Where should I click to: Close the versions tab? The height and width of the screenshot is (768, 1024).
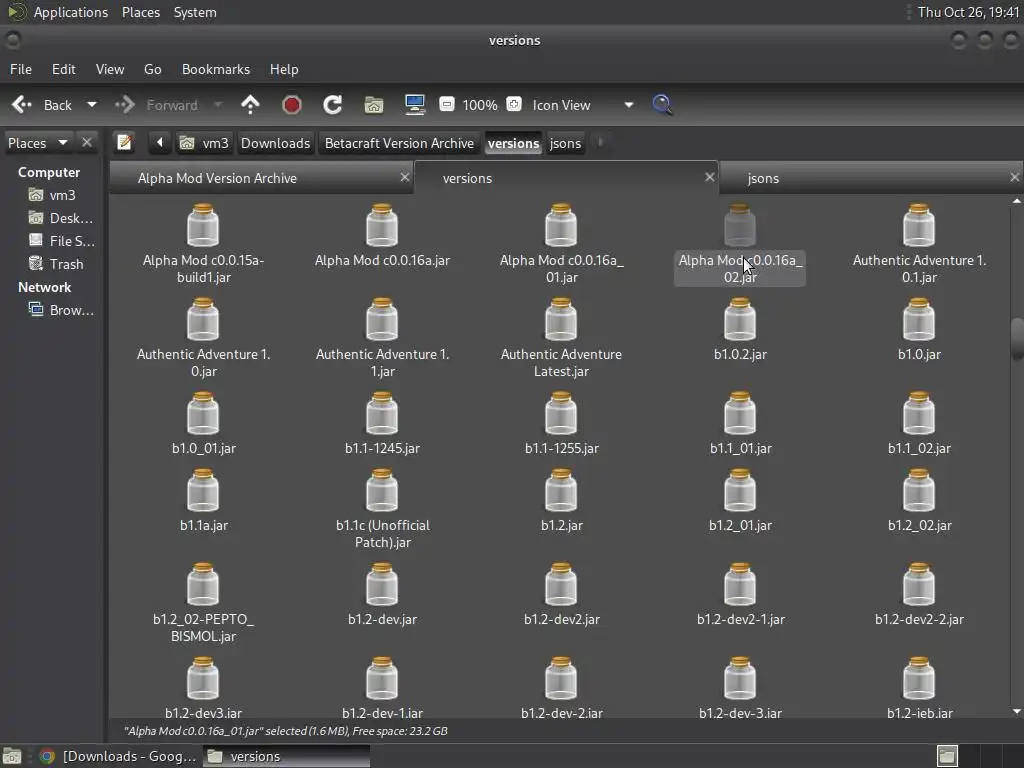pyautogui.click(x=710, y=177)
